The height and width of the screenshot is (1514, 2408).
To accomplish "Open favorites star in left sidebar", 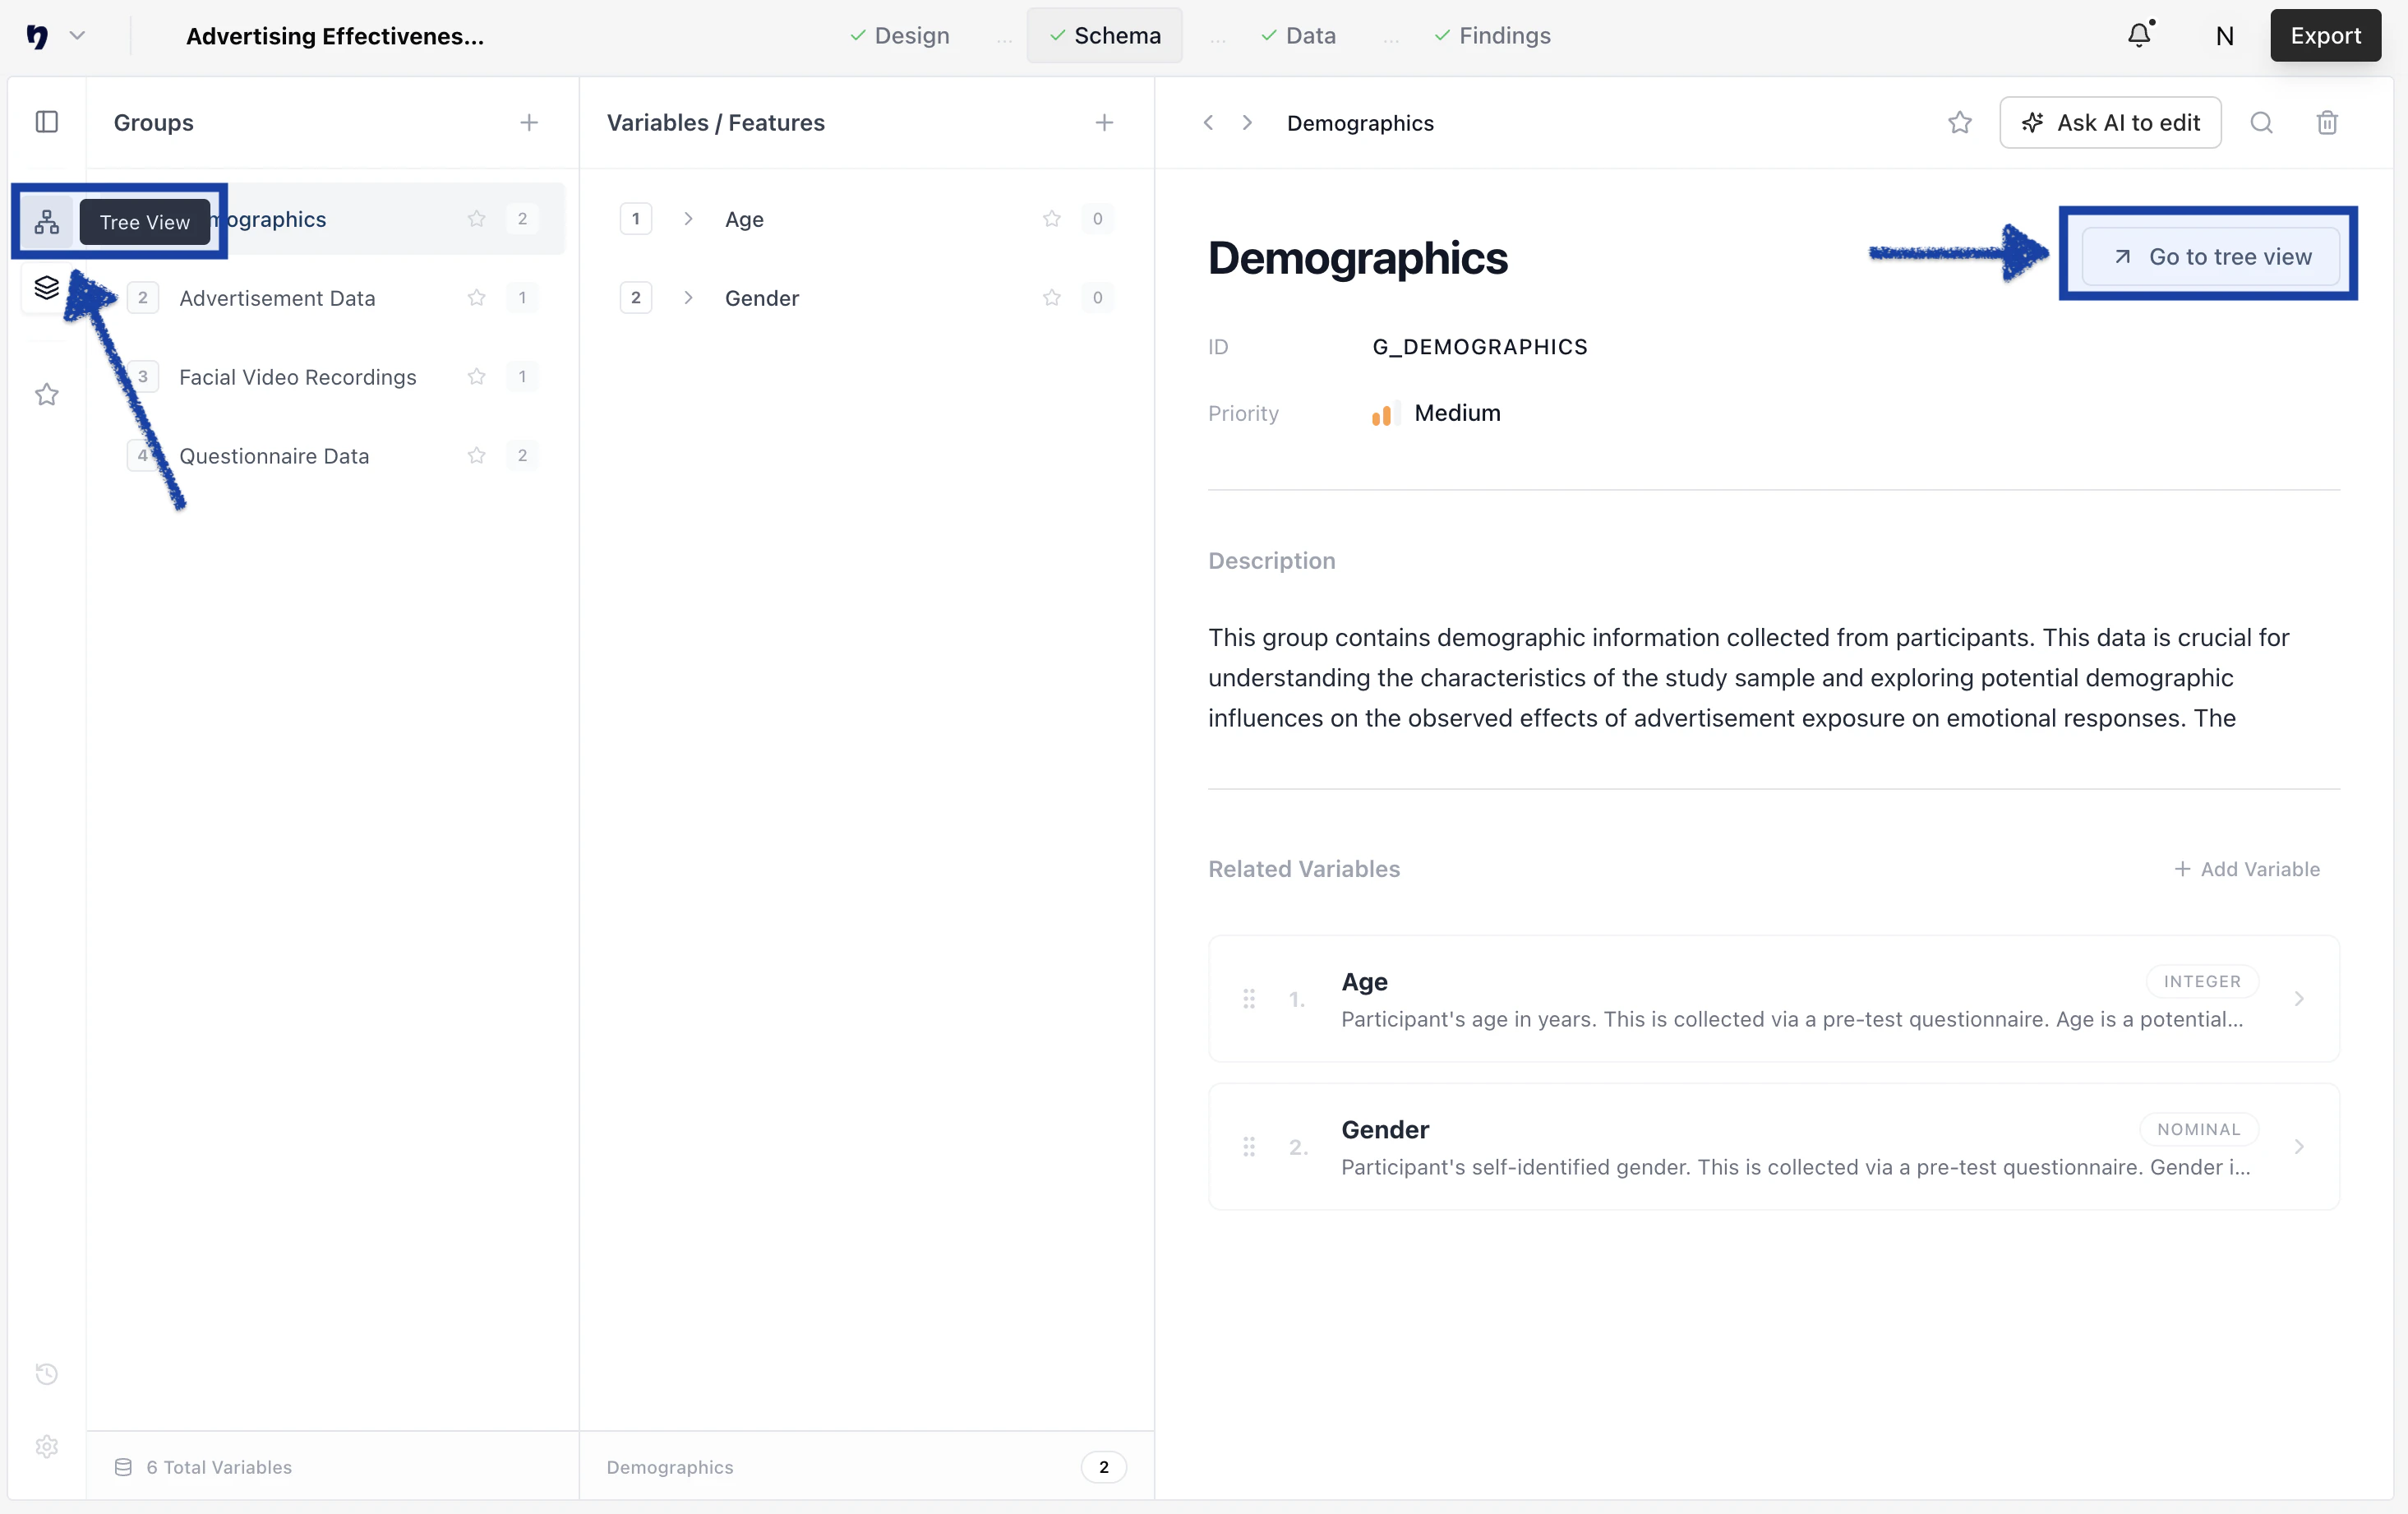I will point(46,395).
